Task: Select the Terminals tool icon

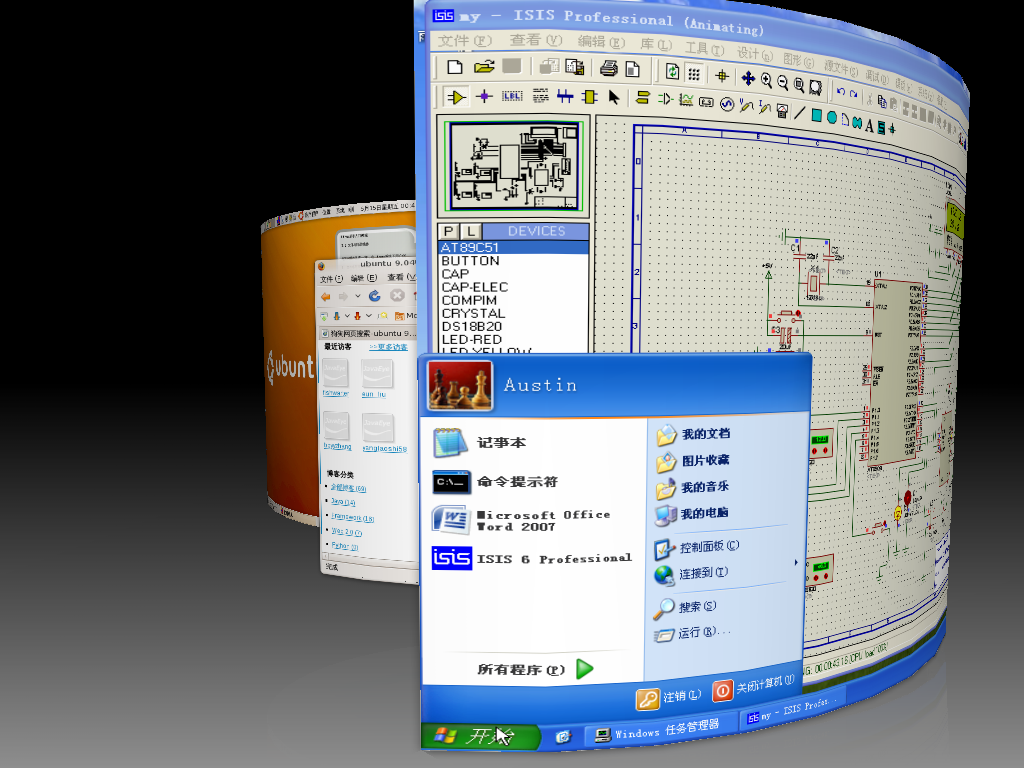Action: (x=643, y=98)
